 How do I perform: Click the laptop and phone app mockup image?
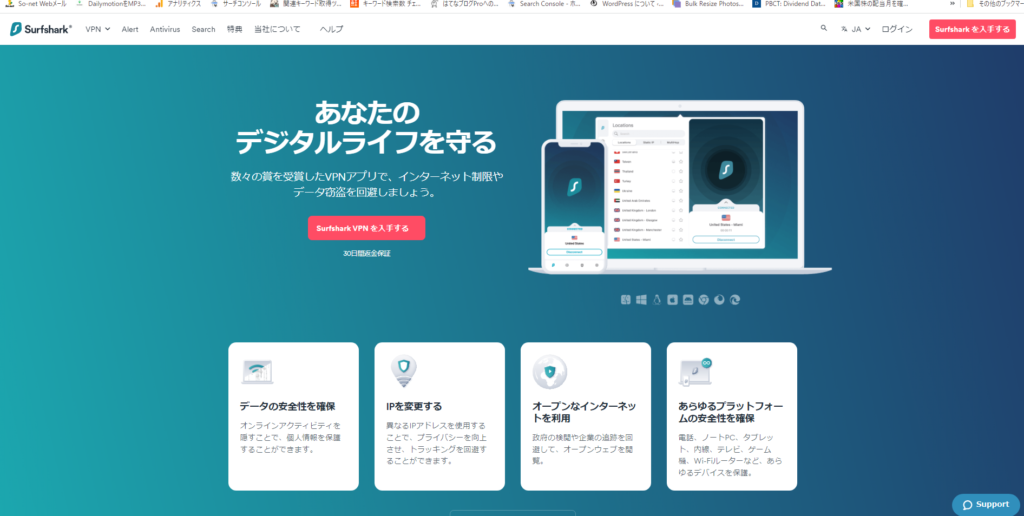click(680, 187)
